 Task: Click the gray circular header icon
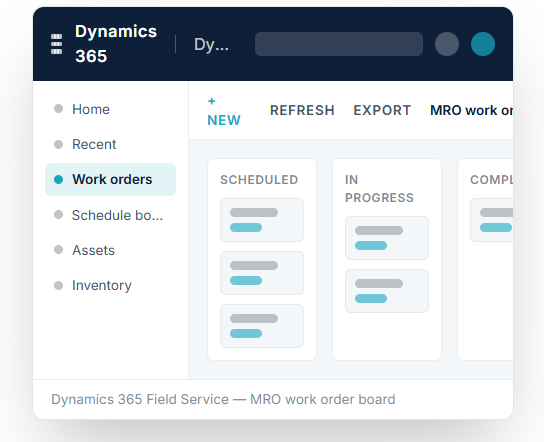click(447, 44)
